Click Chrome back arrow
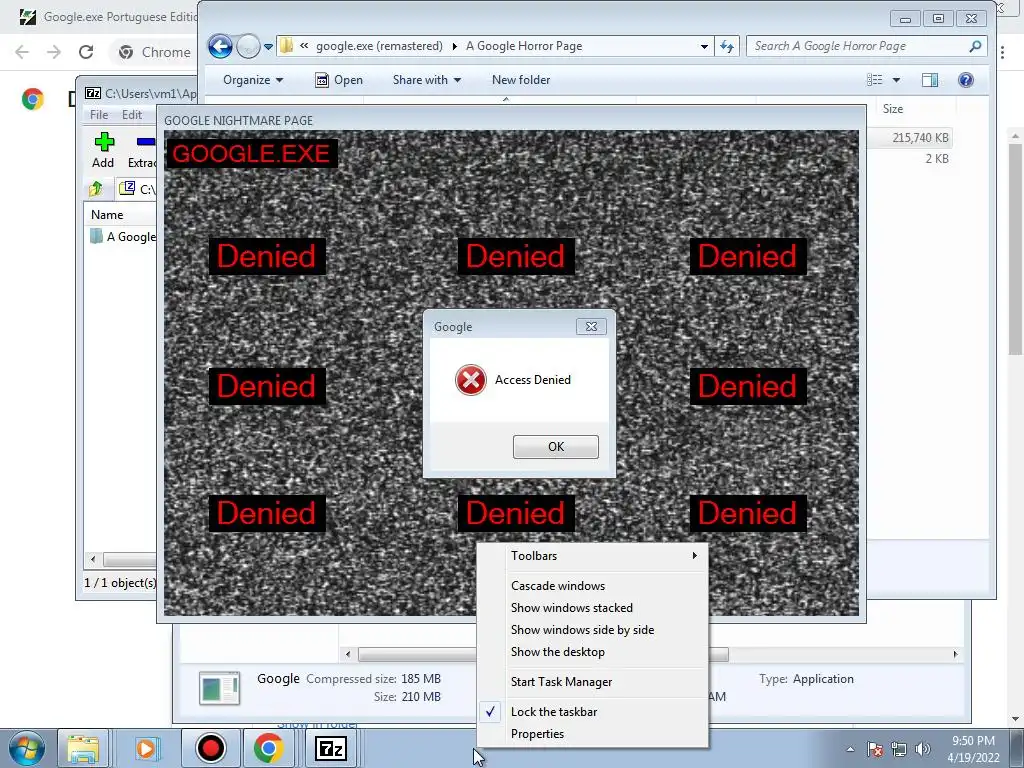Image resolution: width=1024 pixels, height=768 pixels. point(22,52)
